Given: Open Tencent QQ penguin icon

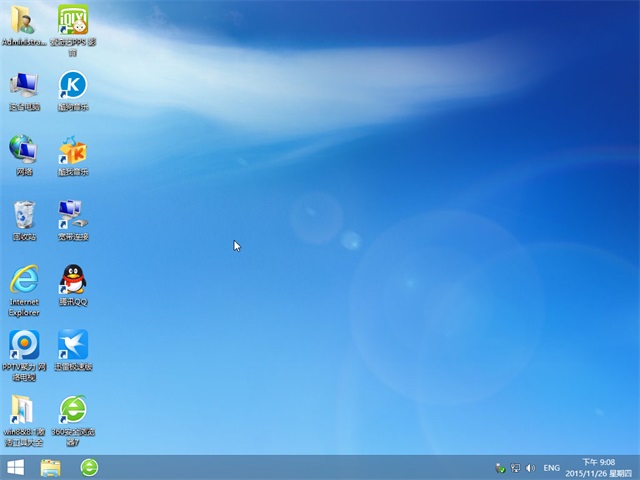Looking at the screenshot, I should pyautogui.click(x=73, y=280).
